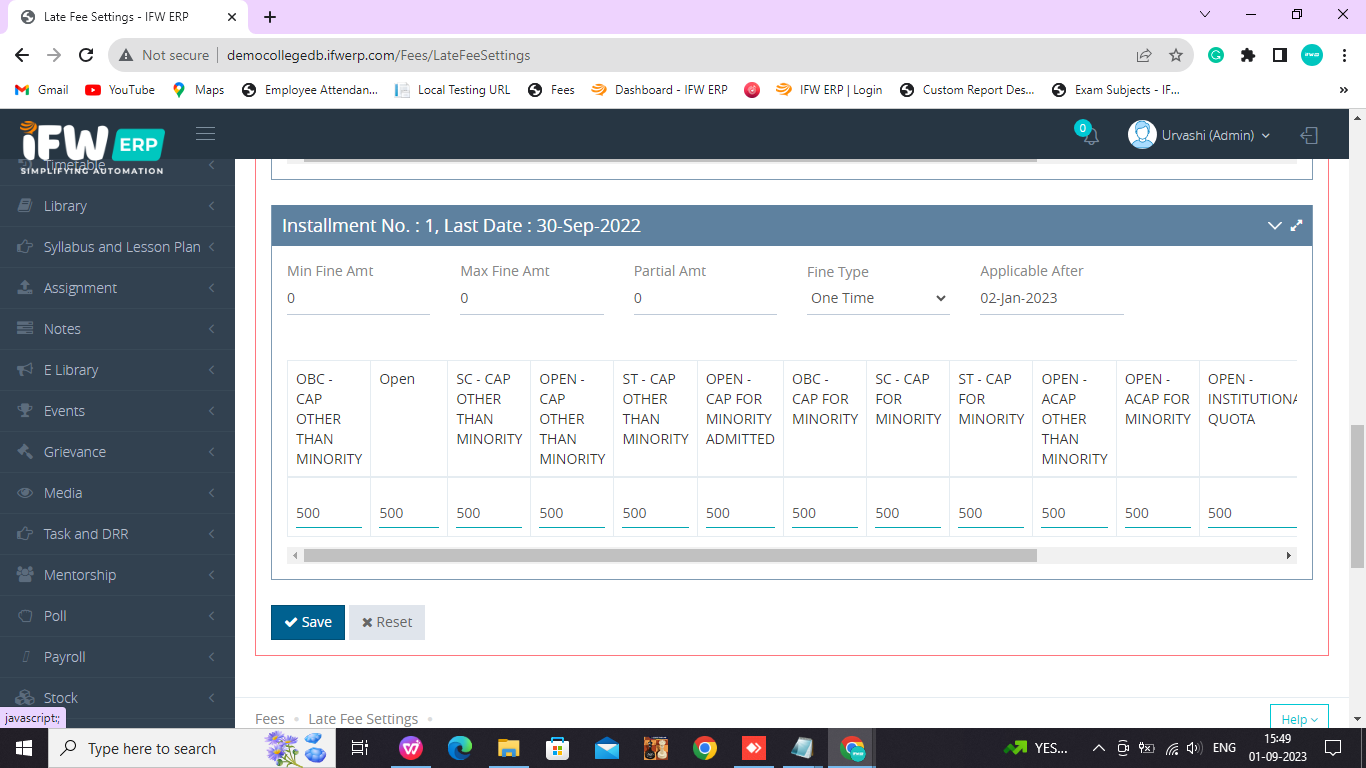Open the Windows Start menu
Screen dimensions: 1366x768
[x=23, y=748]
